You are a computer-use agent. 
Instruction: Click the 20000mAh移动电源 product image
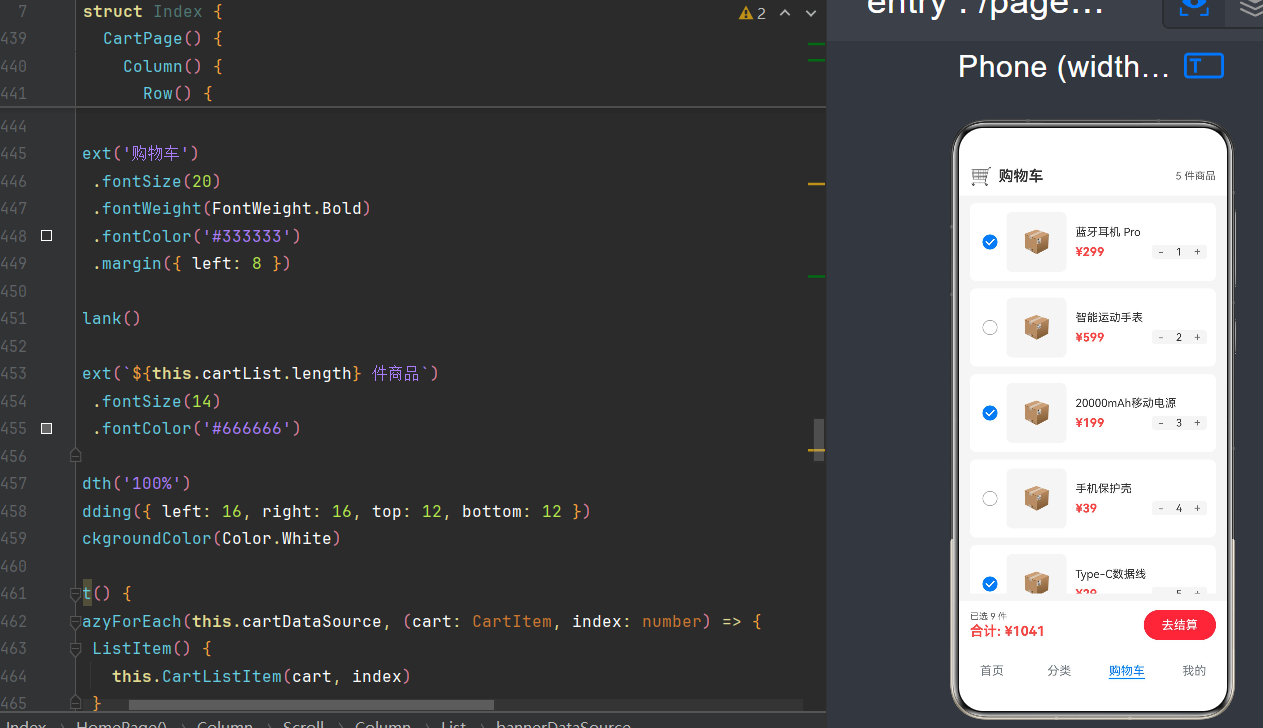coord(1036,413)
